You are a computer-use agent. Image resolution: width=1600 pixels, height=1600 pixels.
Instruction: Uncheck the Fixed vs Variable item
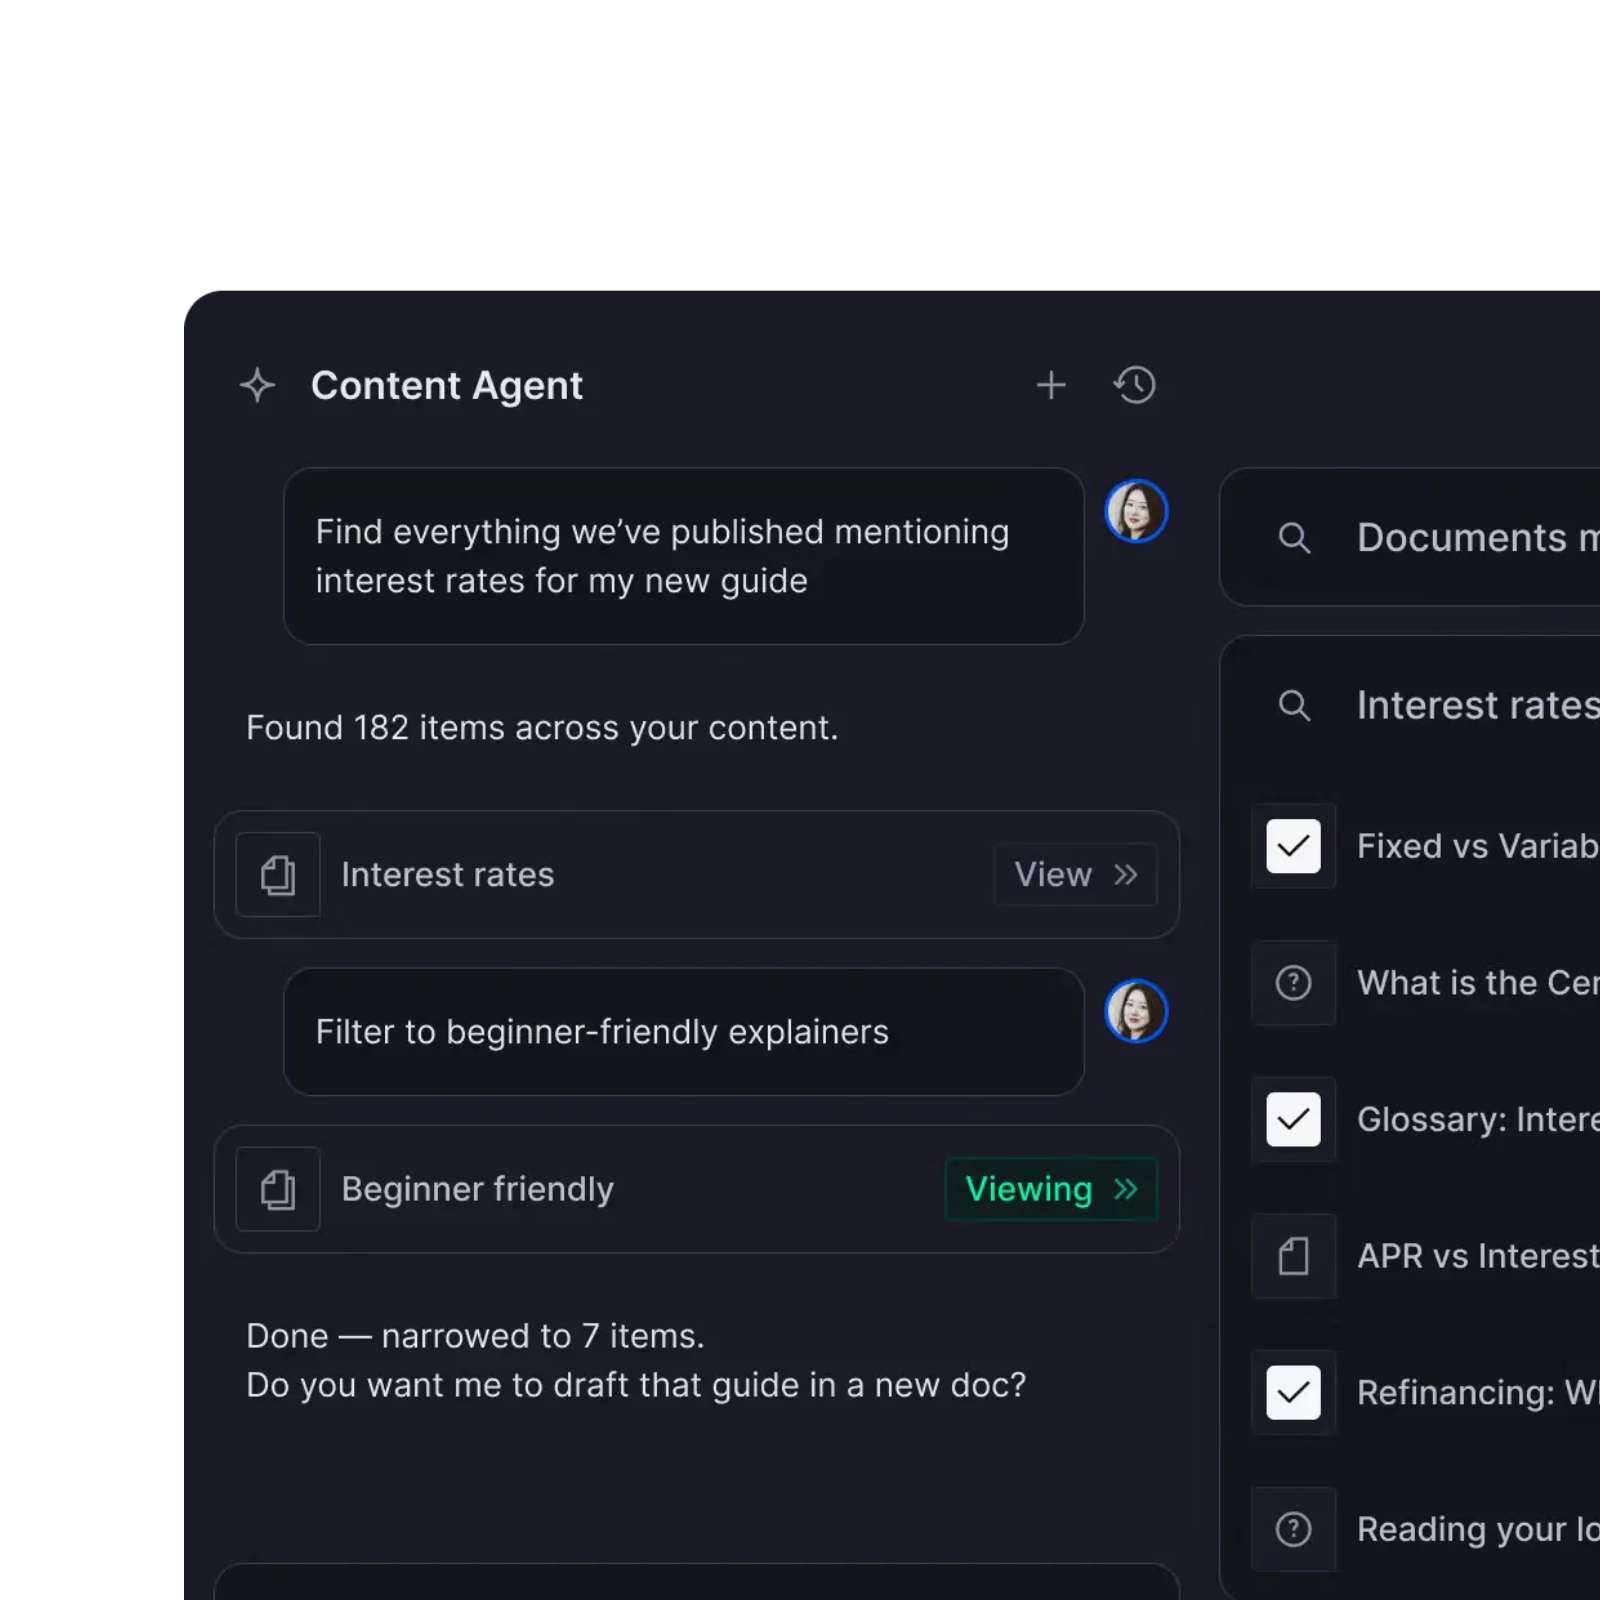[x=1293, y=846]
